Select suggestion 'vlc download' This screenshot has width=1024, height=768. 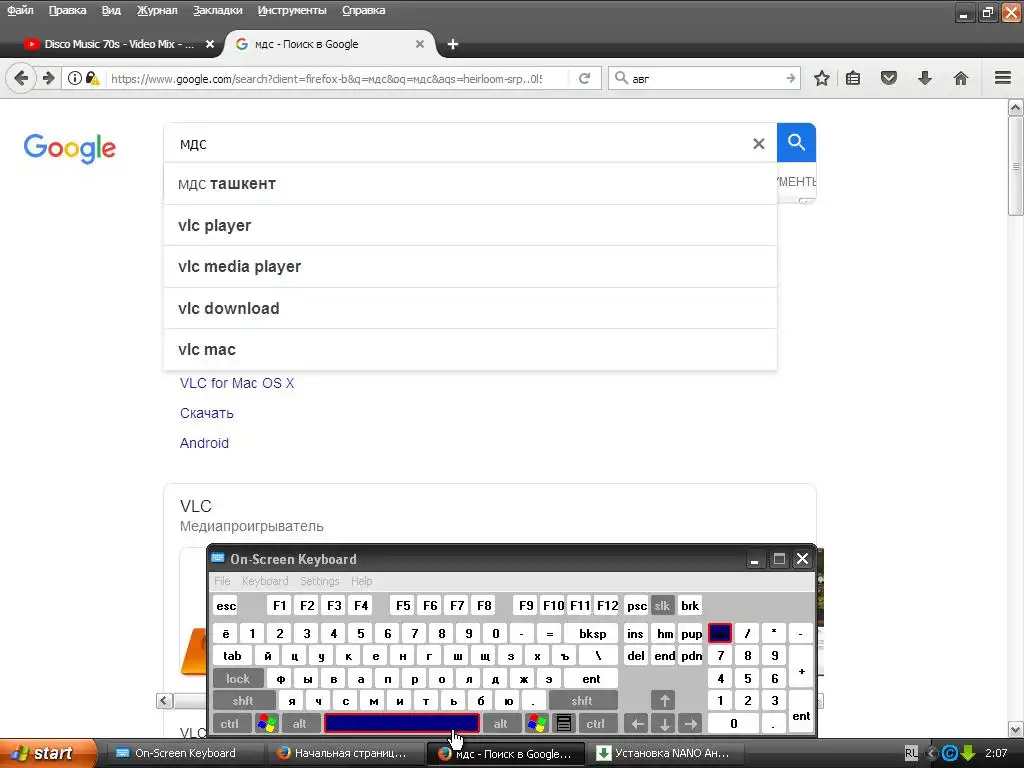point(470,308)
